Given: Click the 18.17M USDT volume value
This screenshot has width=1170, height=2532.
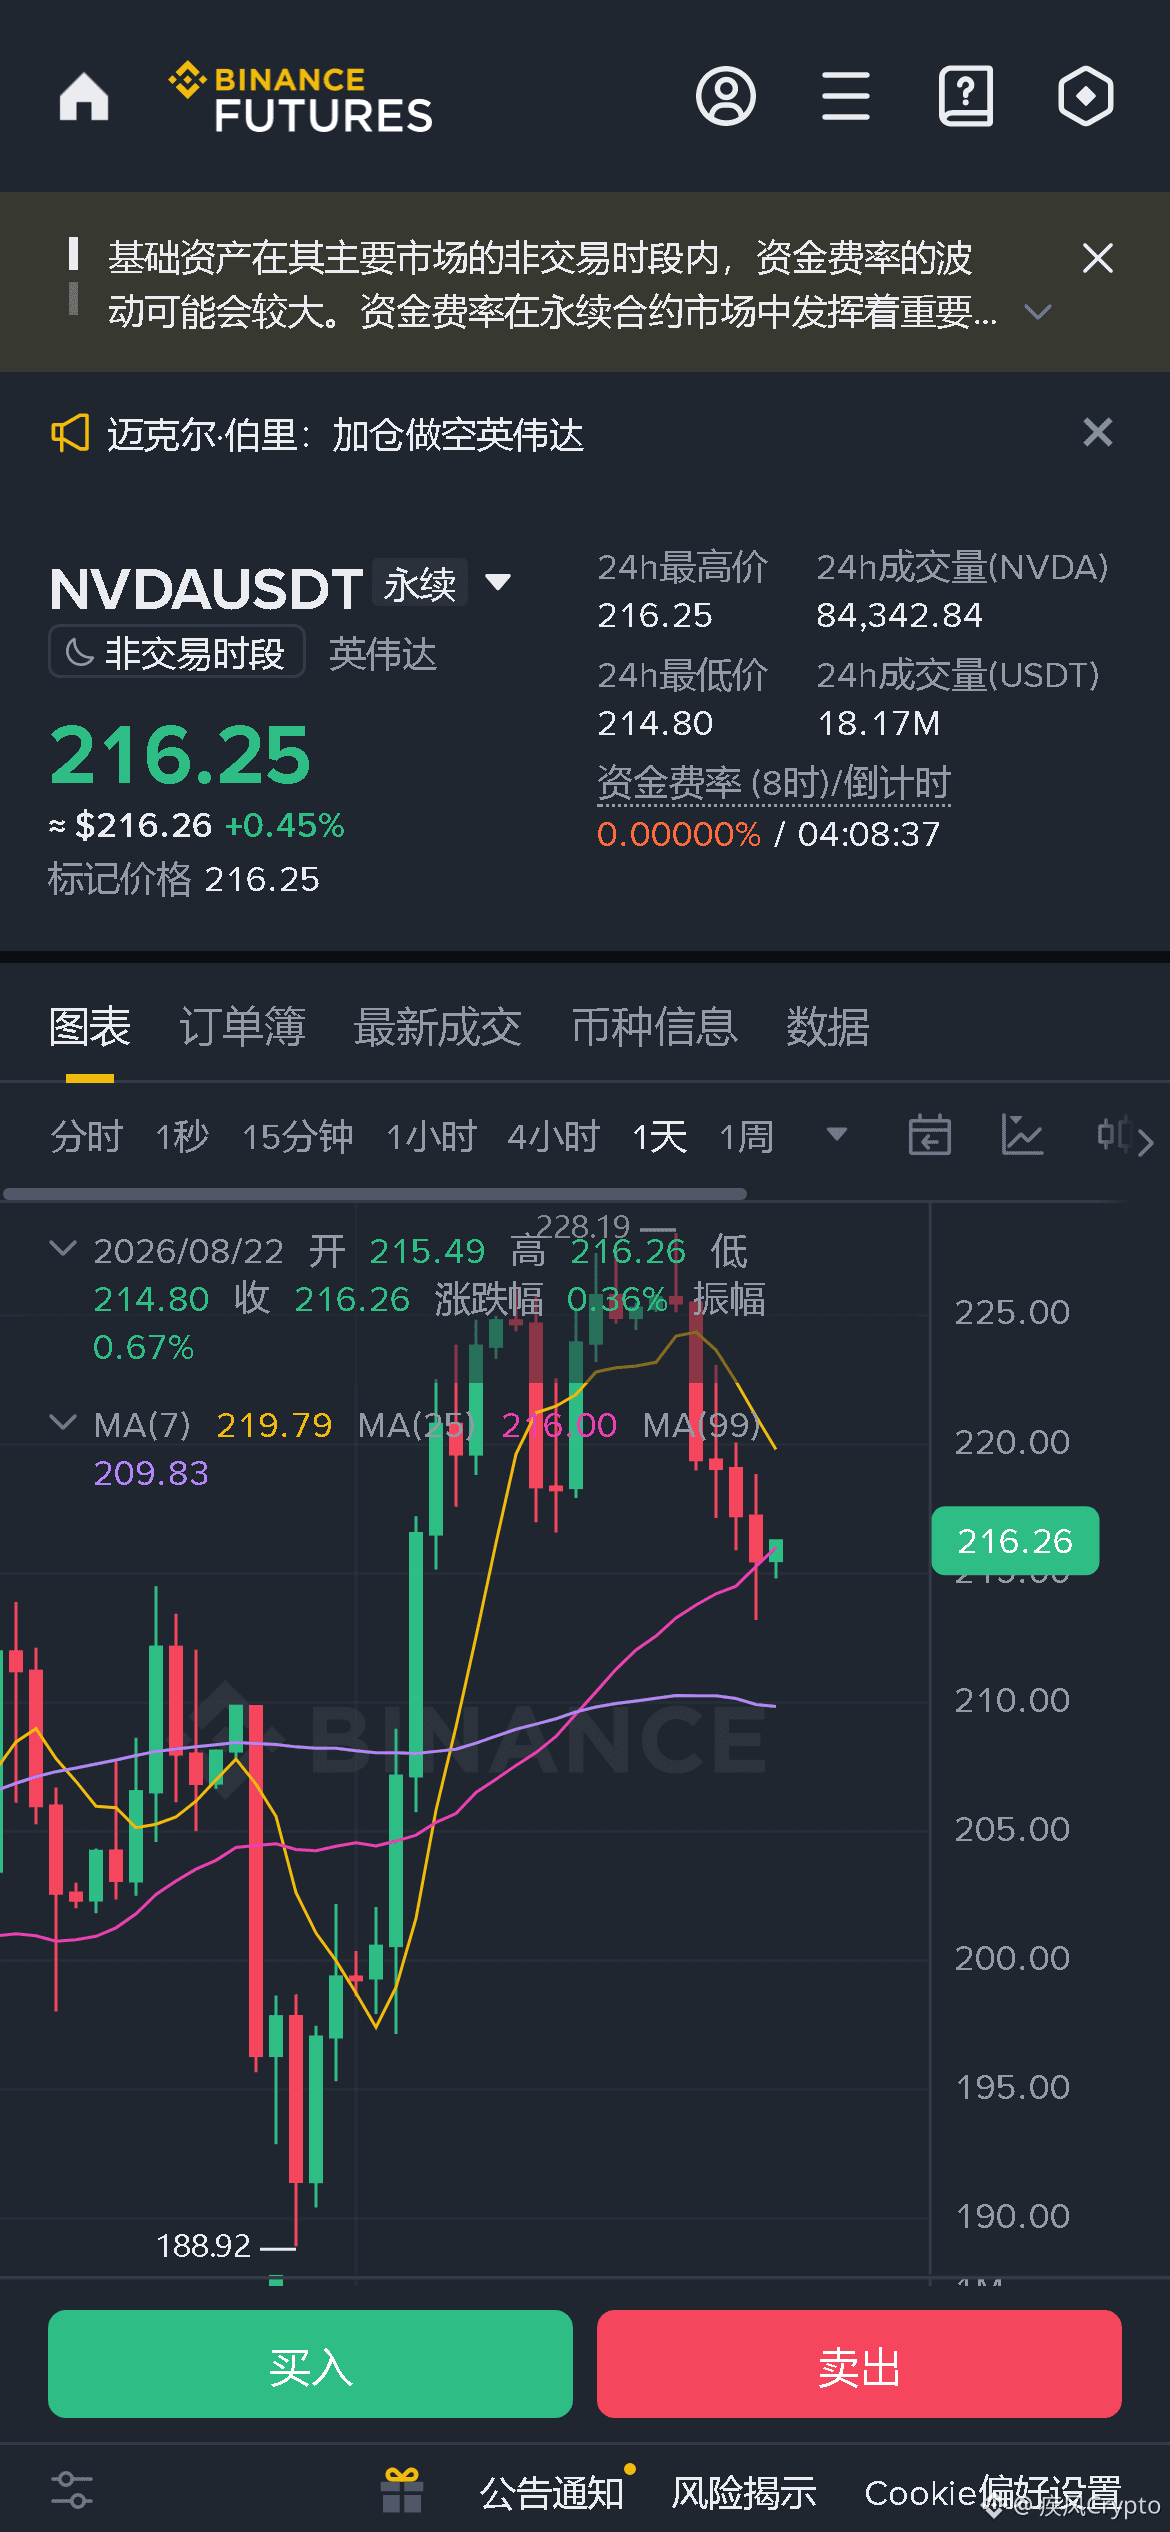Looking at the screenshot, I should [x=879, y=723].
